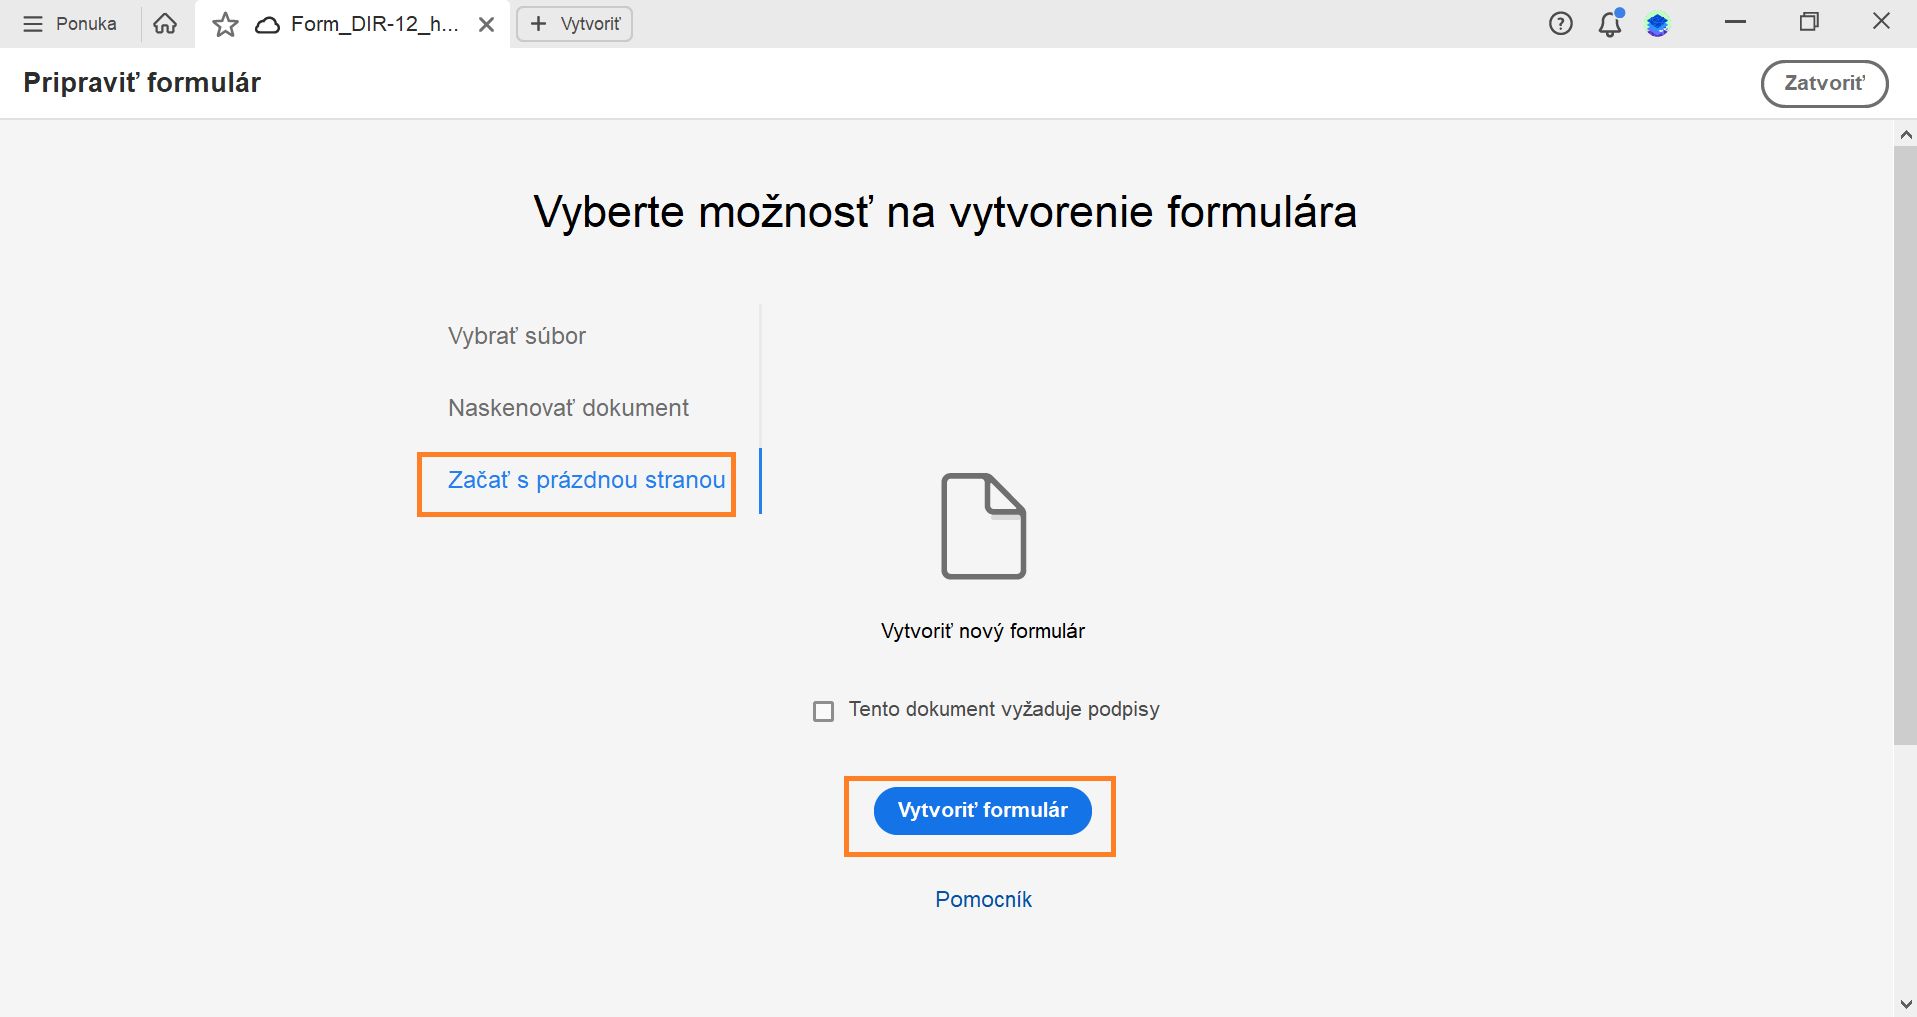Open a new tab with Vytvoriť

(x=573, y=23)
